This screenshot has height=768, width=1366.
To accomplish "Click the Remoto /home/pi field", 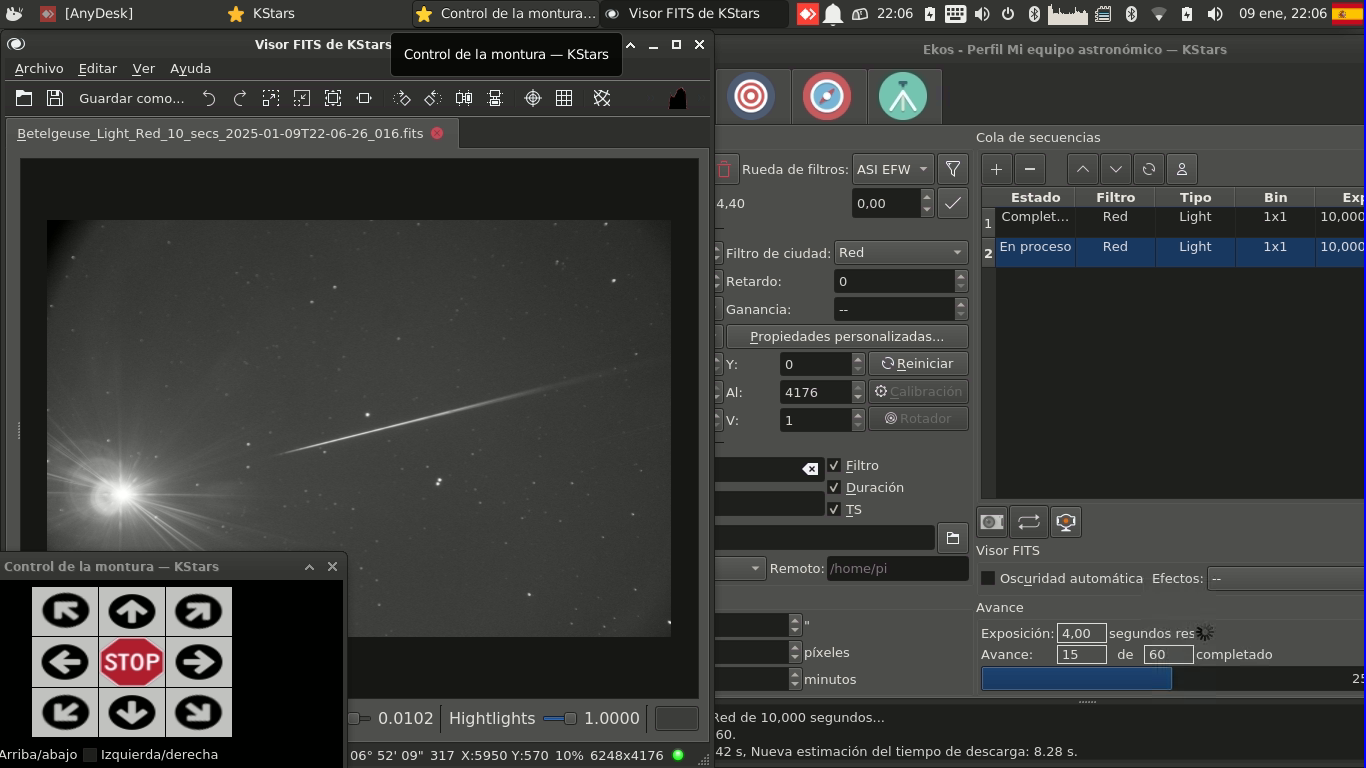I will coord(897,569).
